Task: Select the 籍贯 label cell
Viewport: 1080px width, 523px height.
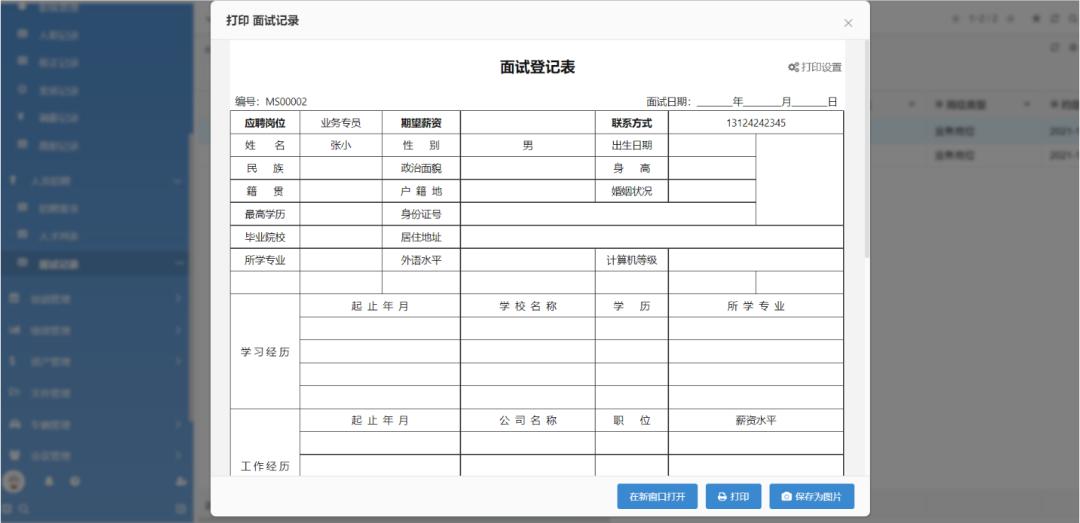Action: tap(265, 191)
